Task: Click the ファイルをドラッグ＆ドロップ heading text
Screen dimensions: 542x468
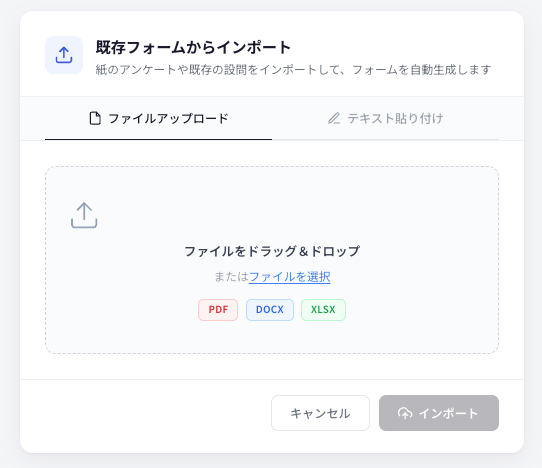Action: (272, 251)
